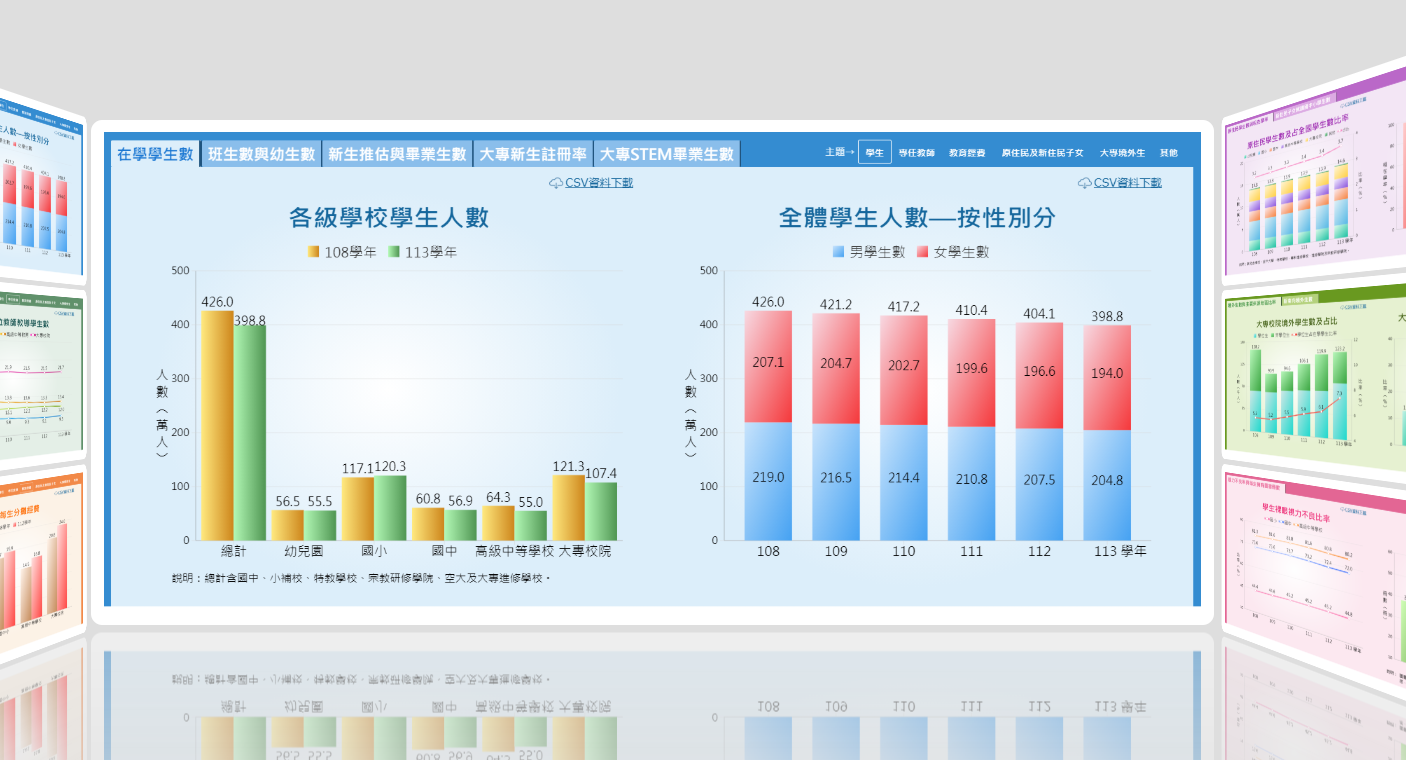Open the 大專STEM畢業生數 tab
This screenshot has height=760, width=1406.
[667, 154]
